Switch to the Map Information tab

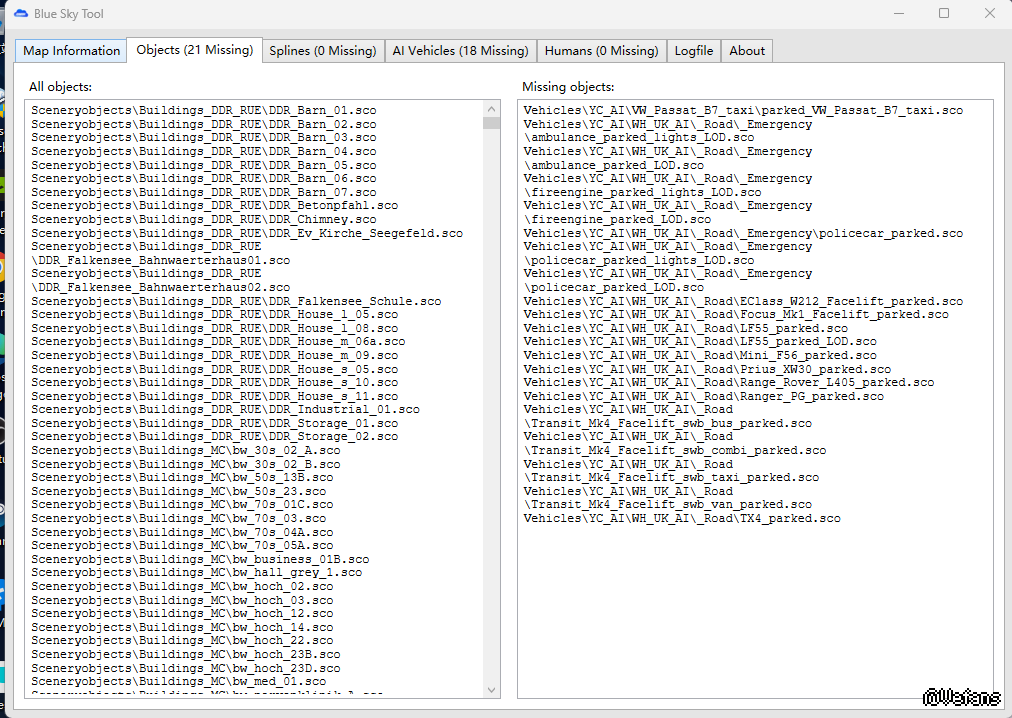click(x=71, y=51)
